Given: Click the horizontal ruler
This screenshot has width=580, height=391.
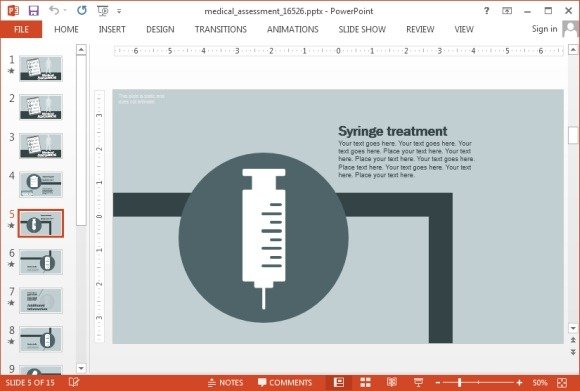Looking at the screenshot, I should 338,51.
